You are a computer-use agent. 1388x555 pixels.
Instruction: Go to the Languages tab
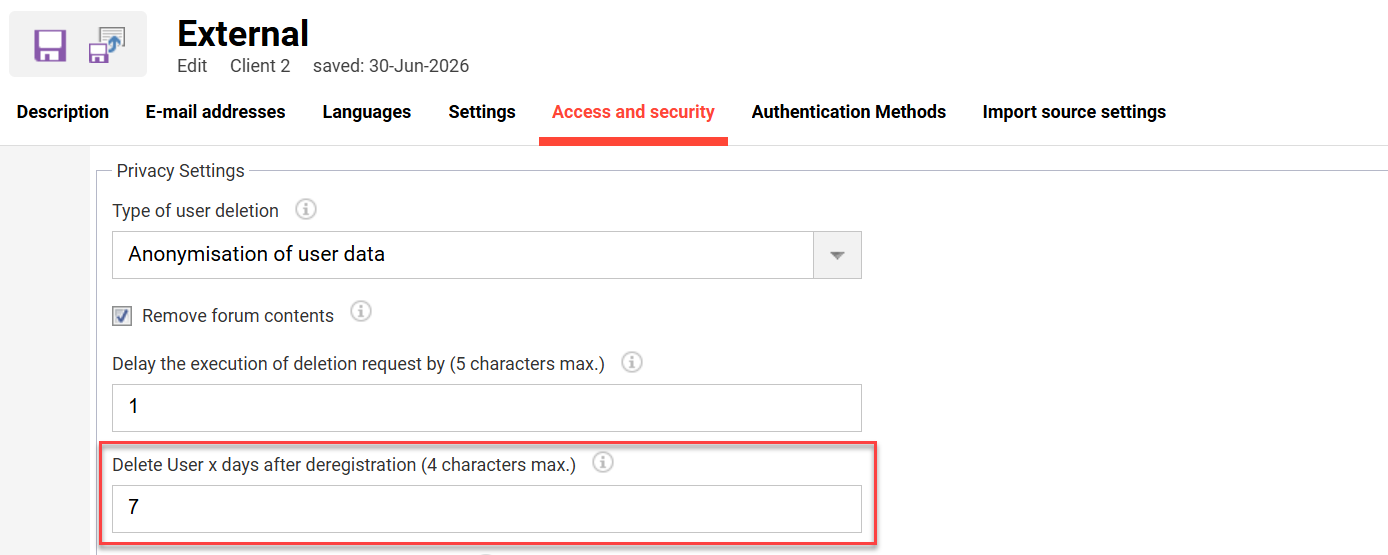pyautogui.click(x=367, y=112)
